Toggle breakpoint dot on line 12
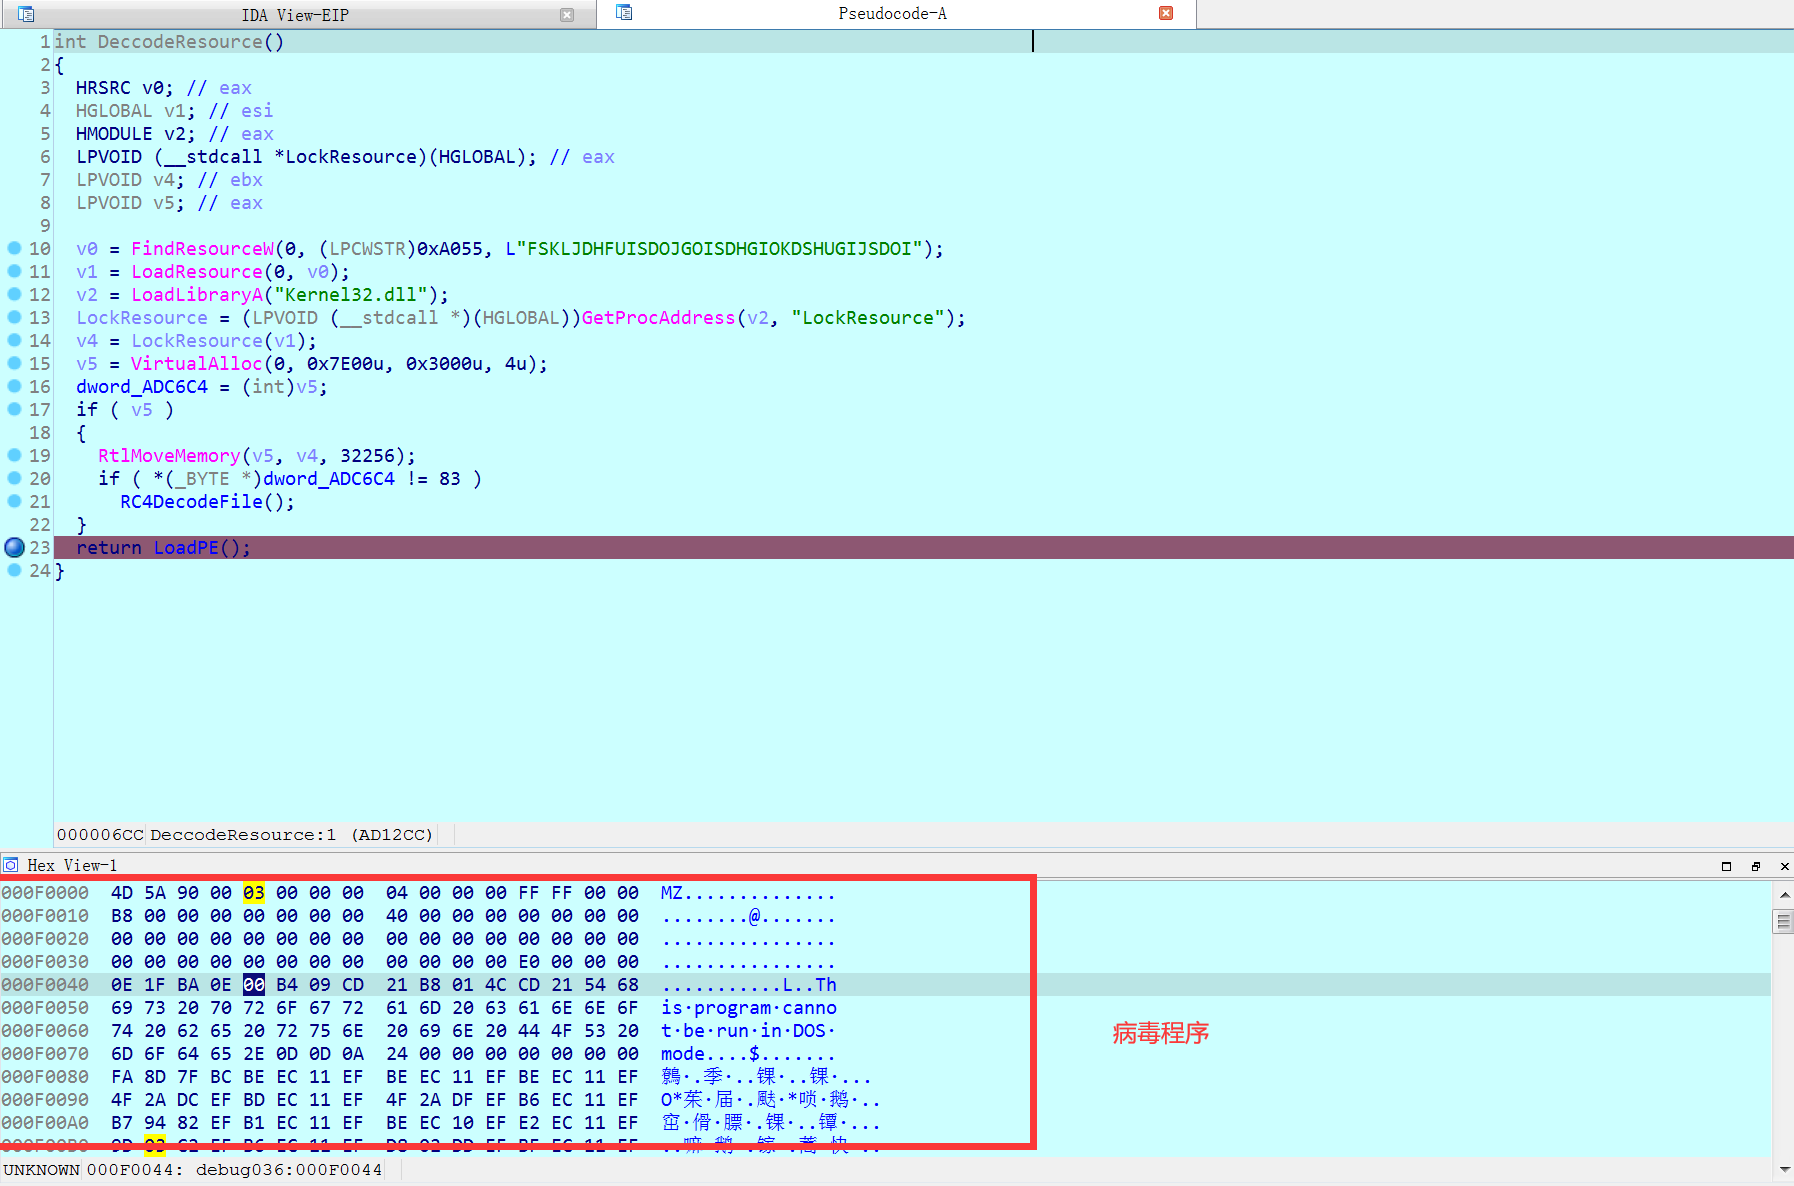This screenshot has width=1794, height=1186. click(x=14, y=294)
